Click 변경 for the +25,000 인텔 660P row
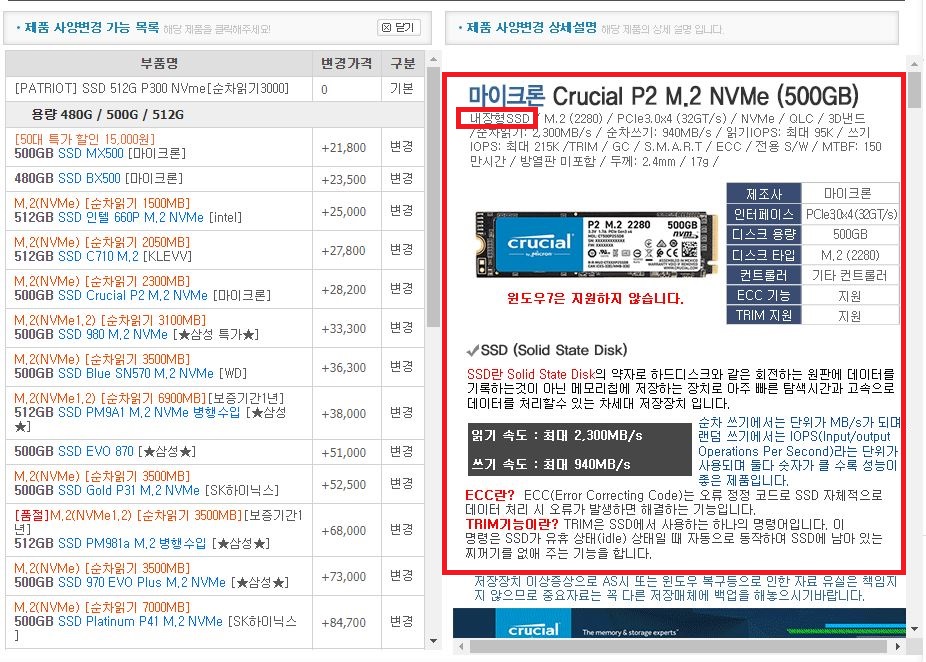 click(x=402, y=210)
